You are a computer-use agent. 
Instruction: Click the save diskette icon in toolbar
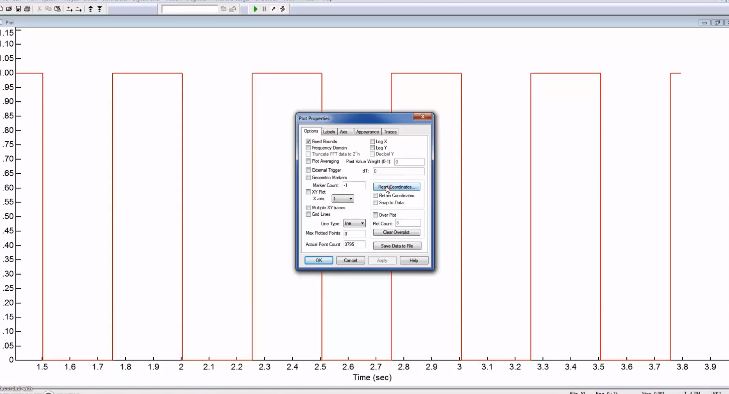pyautogui.click(x=19, y=9)
